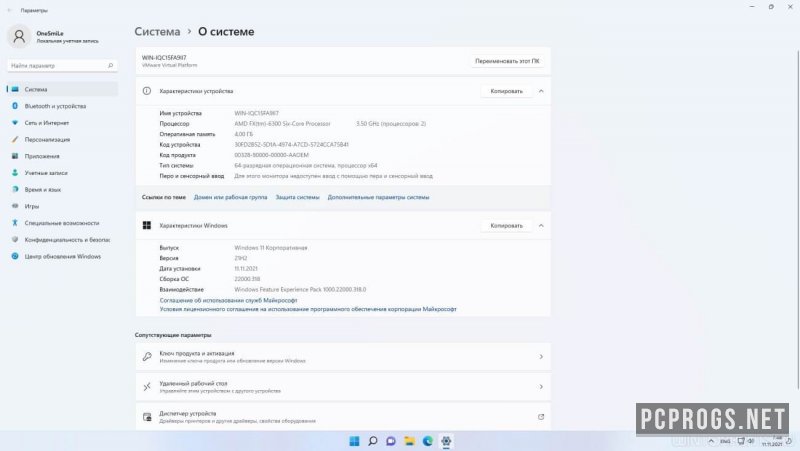Select the processor value AMD FX-6300 text

[282, 123]
